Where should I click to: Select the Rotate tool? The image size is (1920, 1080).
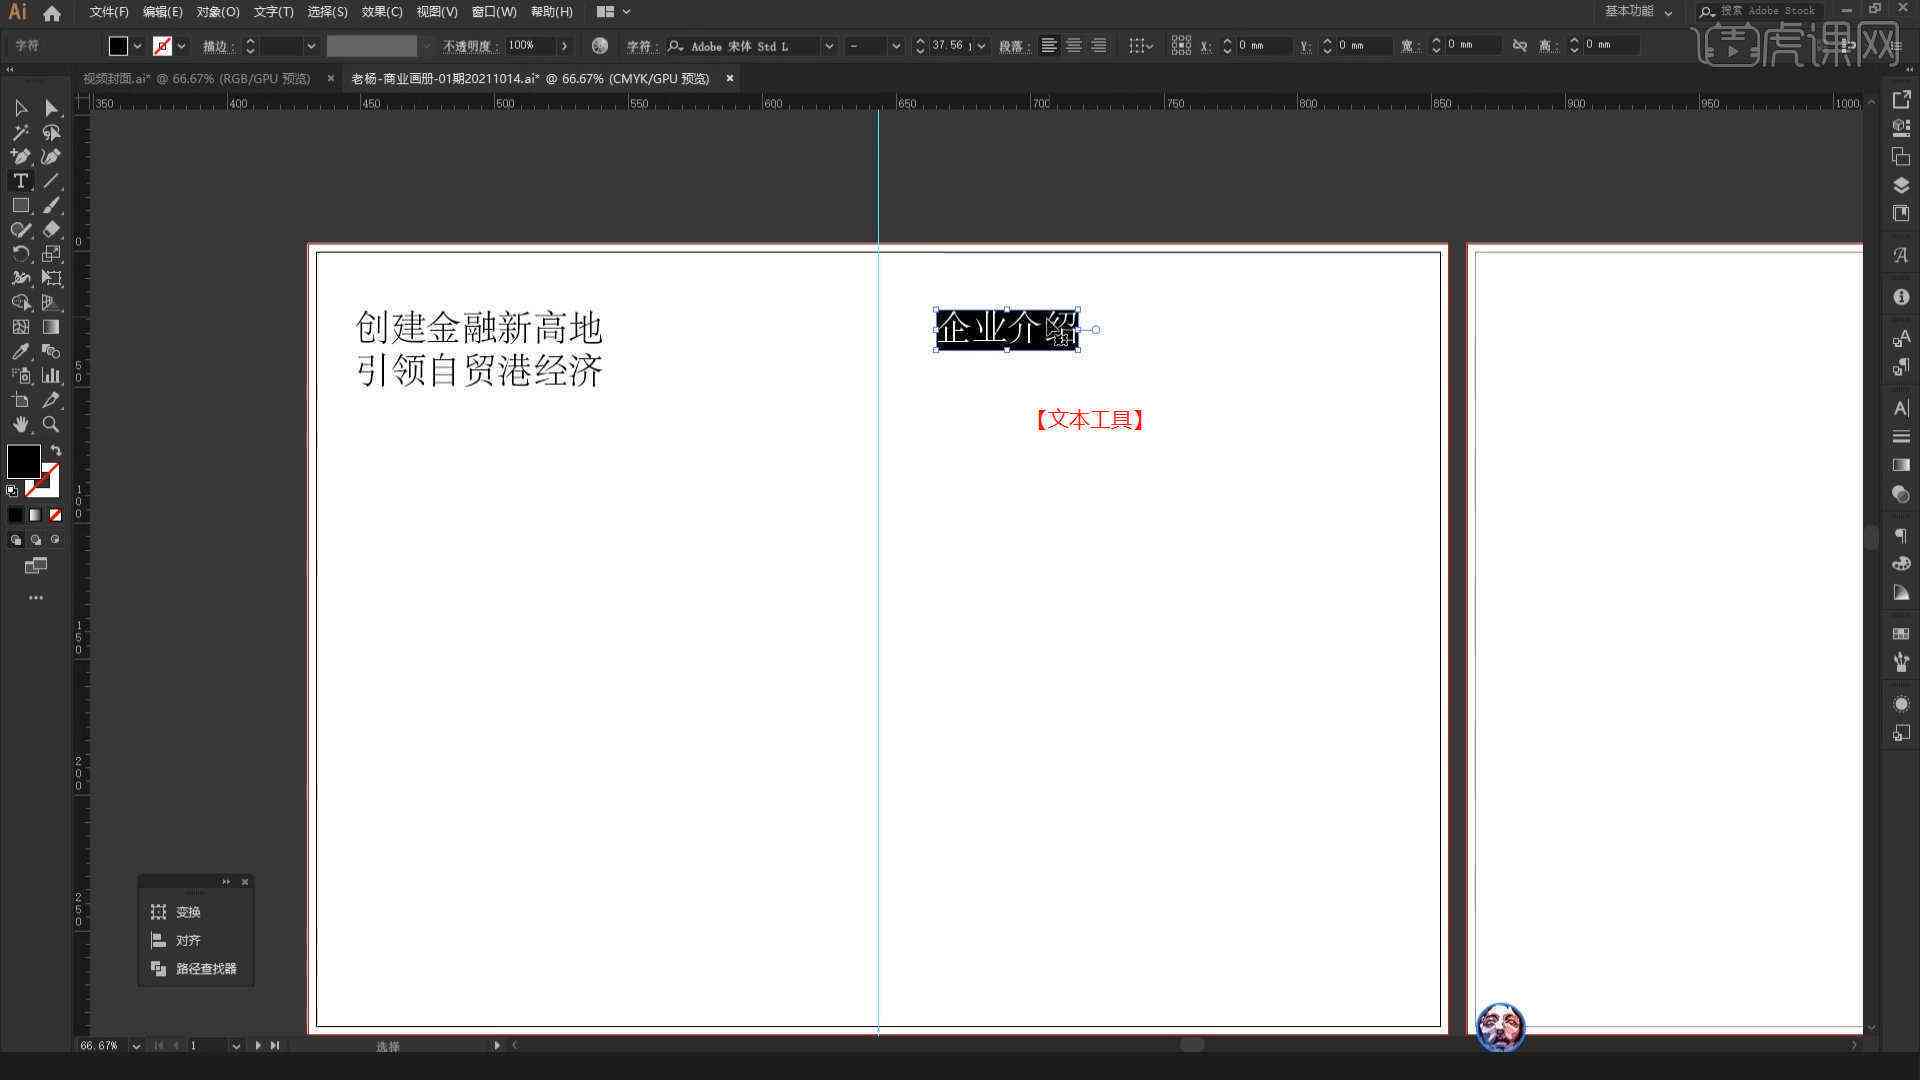20,254
